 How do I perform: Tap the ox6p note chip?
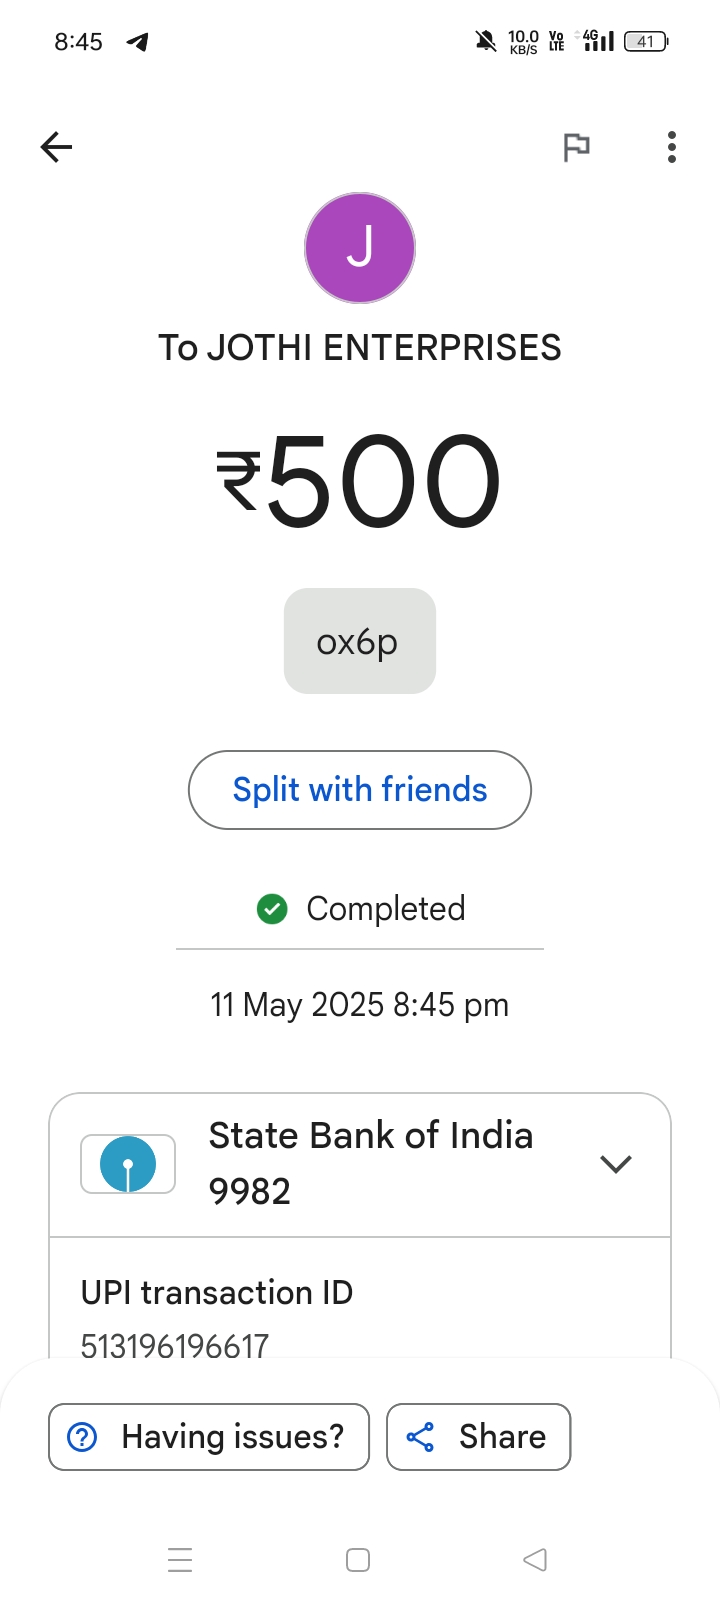point(360,641)
